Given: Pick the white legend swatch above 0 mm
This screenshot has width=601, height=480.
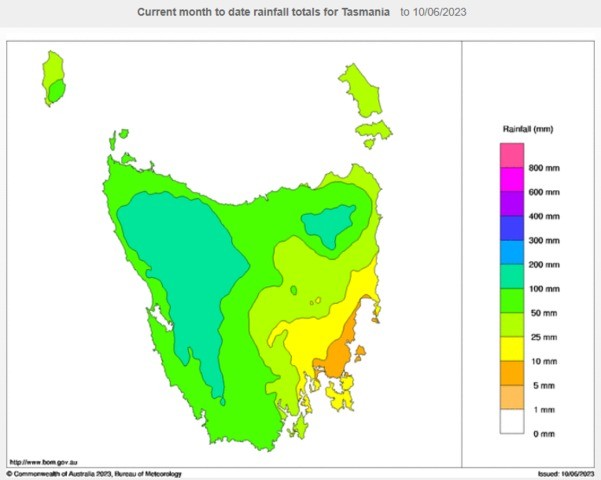Looking at the screenshot, I should pos(511,421).
